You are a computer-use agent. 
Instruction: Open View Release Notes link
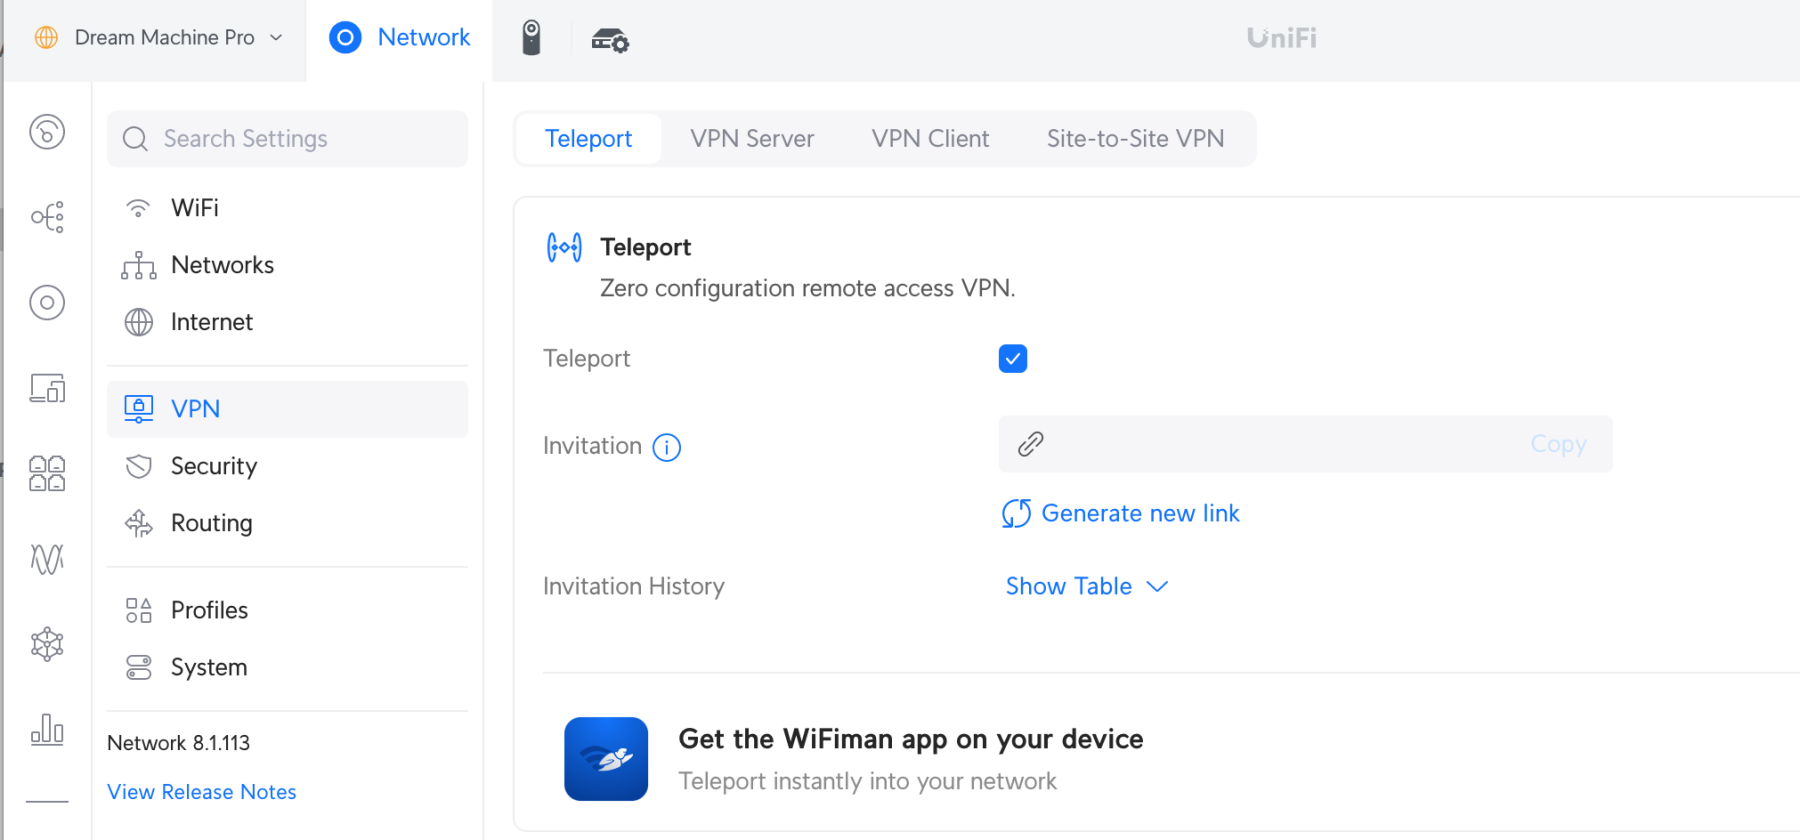[x=202, y=792]
